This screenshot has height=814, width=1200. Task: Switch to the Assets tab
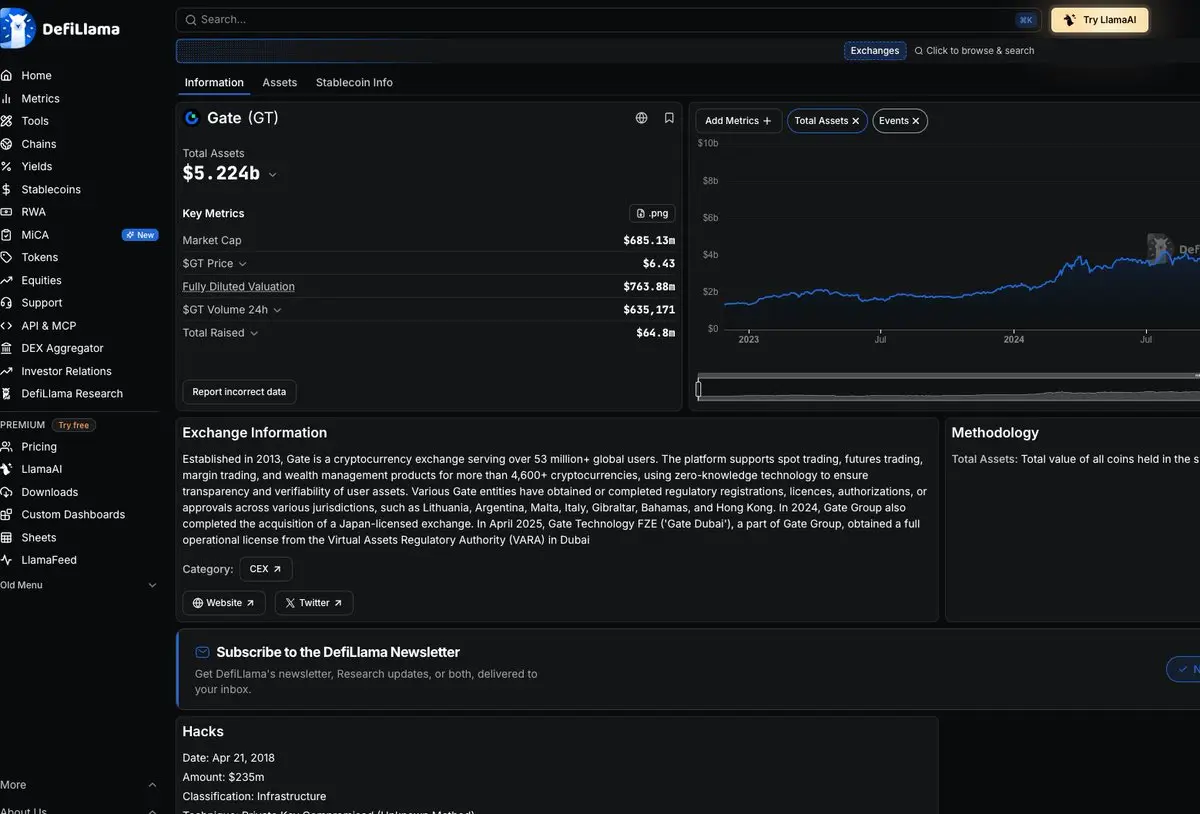point(280,82)
